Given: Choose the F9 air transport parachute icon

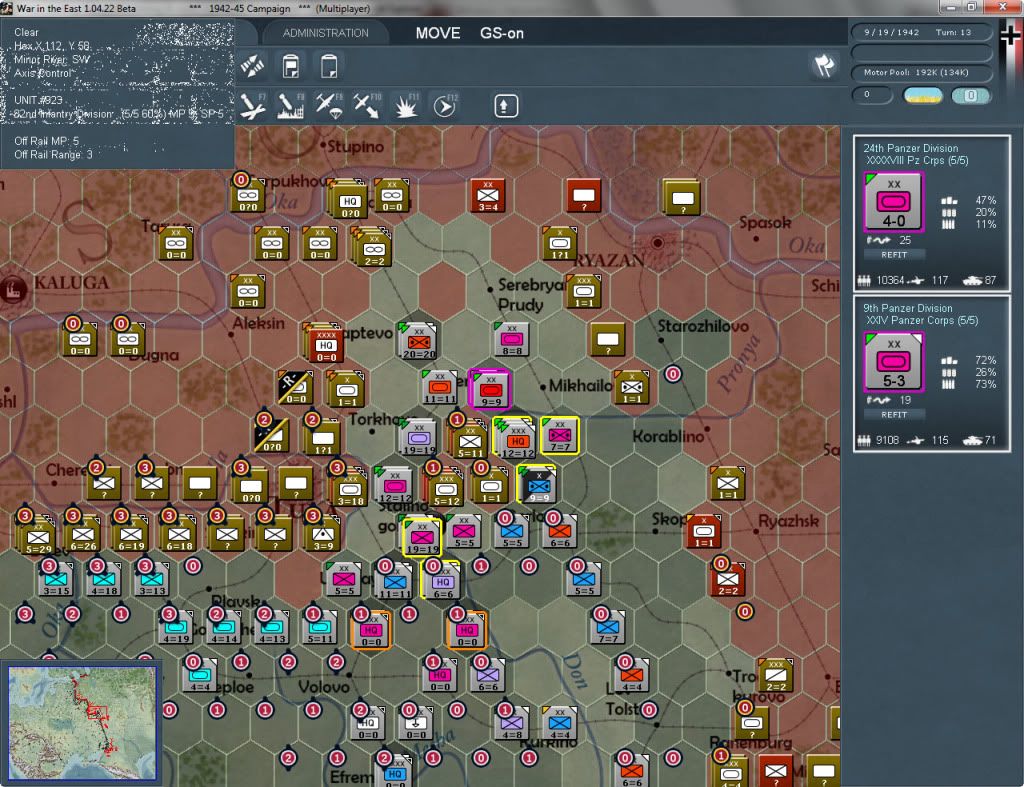Looking at the screenshot, I should pyautogui.click(x=329, y=106).
